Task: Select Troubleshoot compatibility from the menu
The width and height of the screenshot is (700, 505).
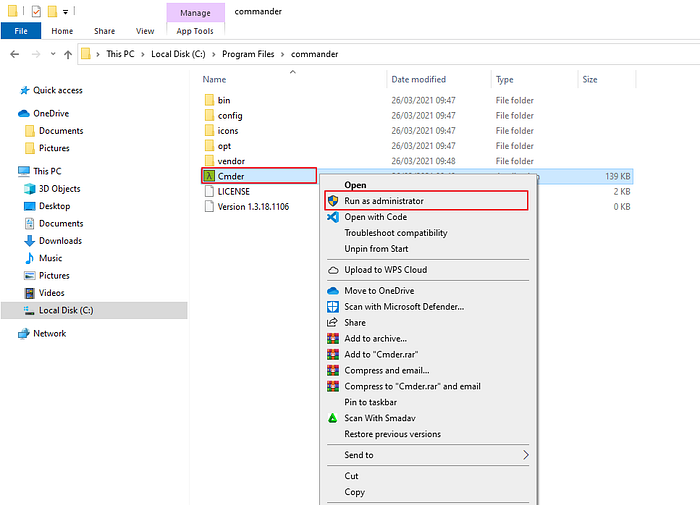Action: (x=396, y=233)
